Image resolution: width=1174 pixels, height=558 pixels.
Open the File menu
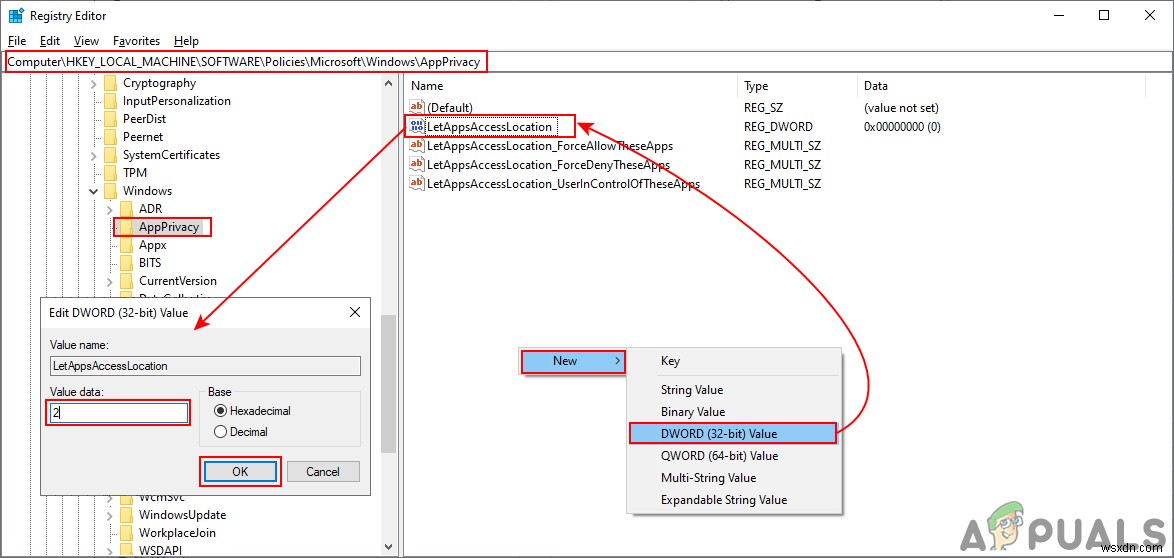click(x=16, y=41)
